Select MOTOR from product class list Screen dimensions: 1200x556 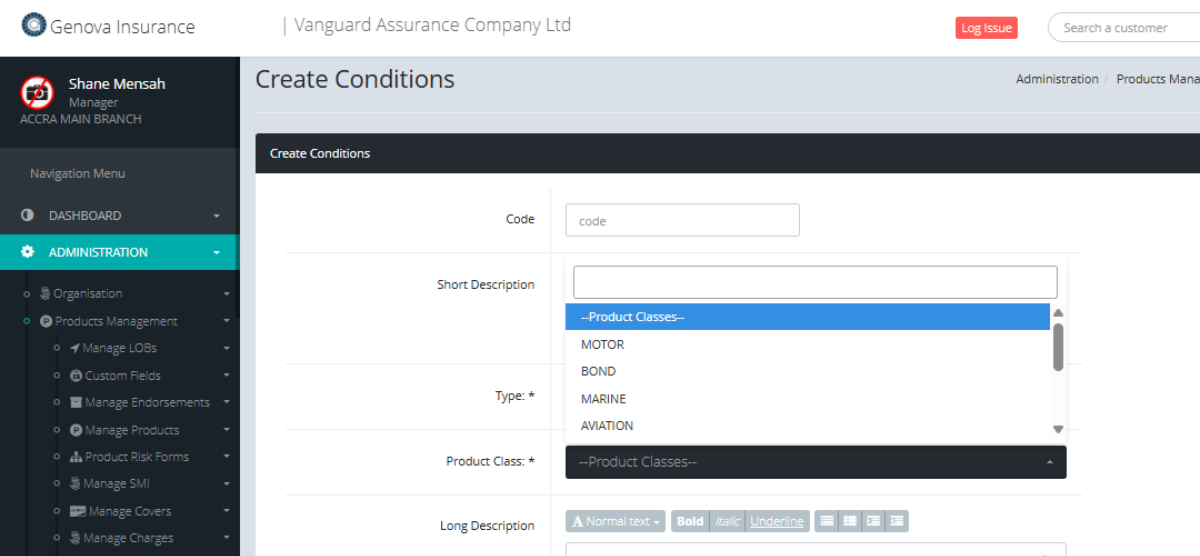(x=602, y=344)
